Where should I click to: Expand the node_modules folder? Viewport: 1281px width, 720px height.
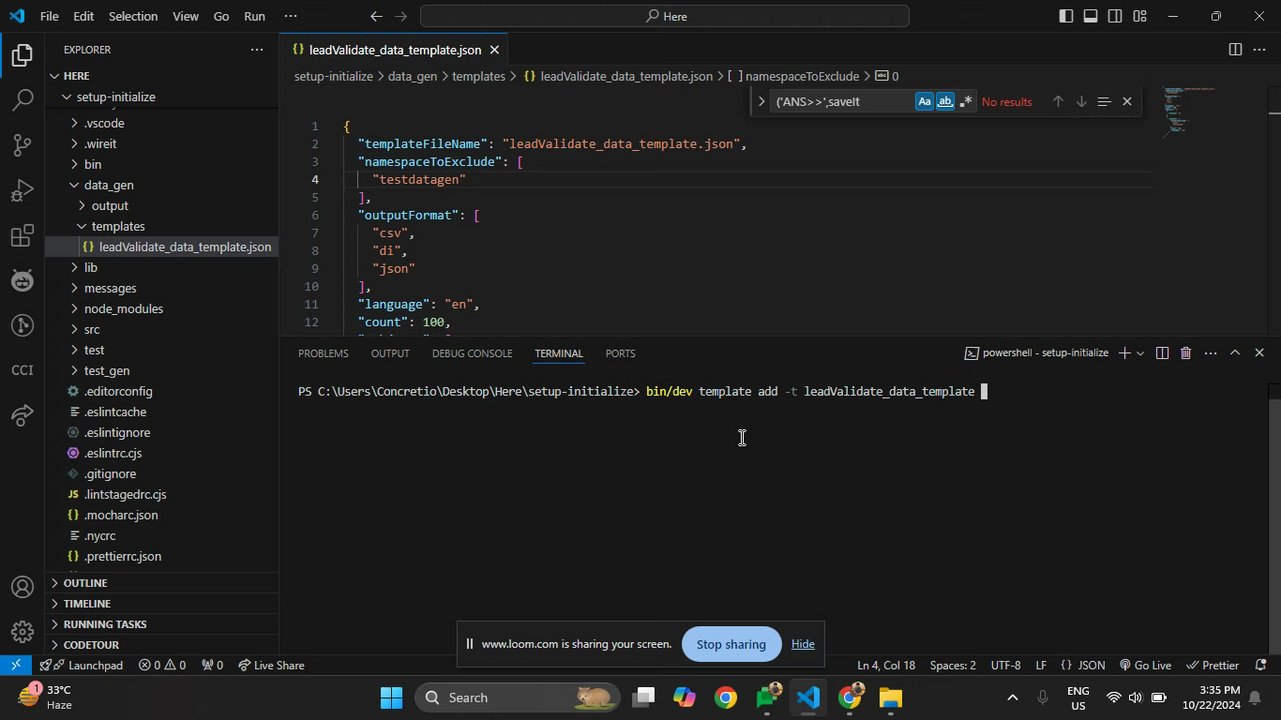click(x=123, y=309)
